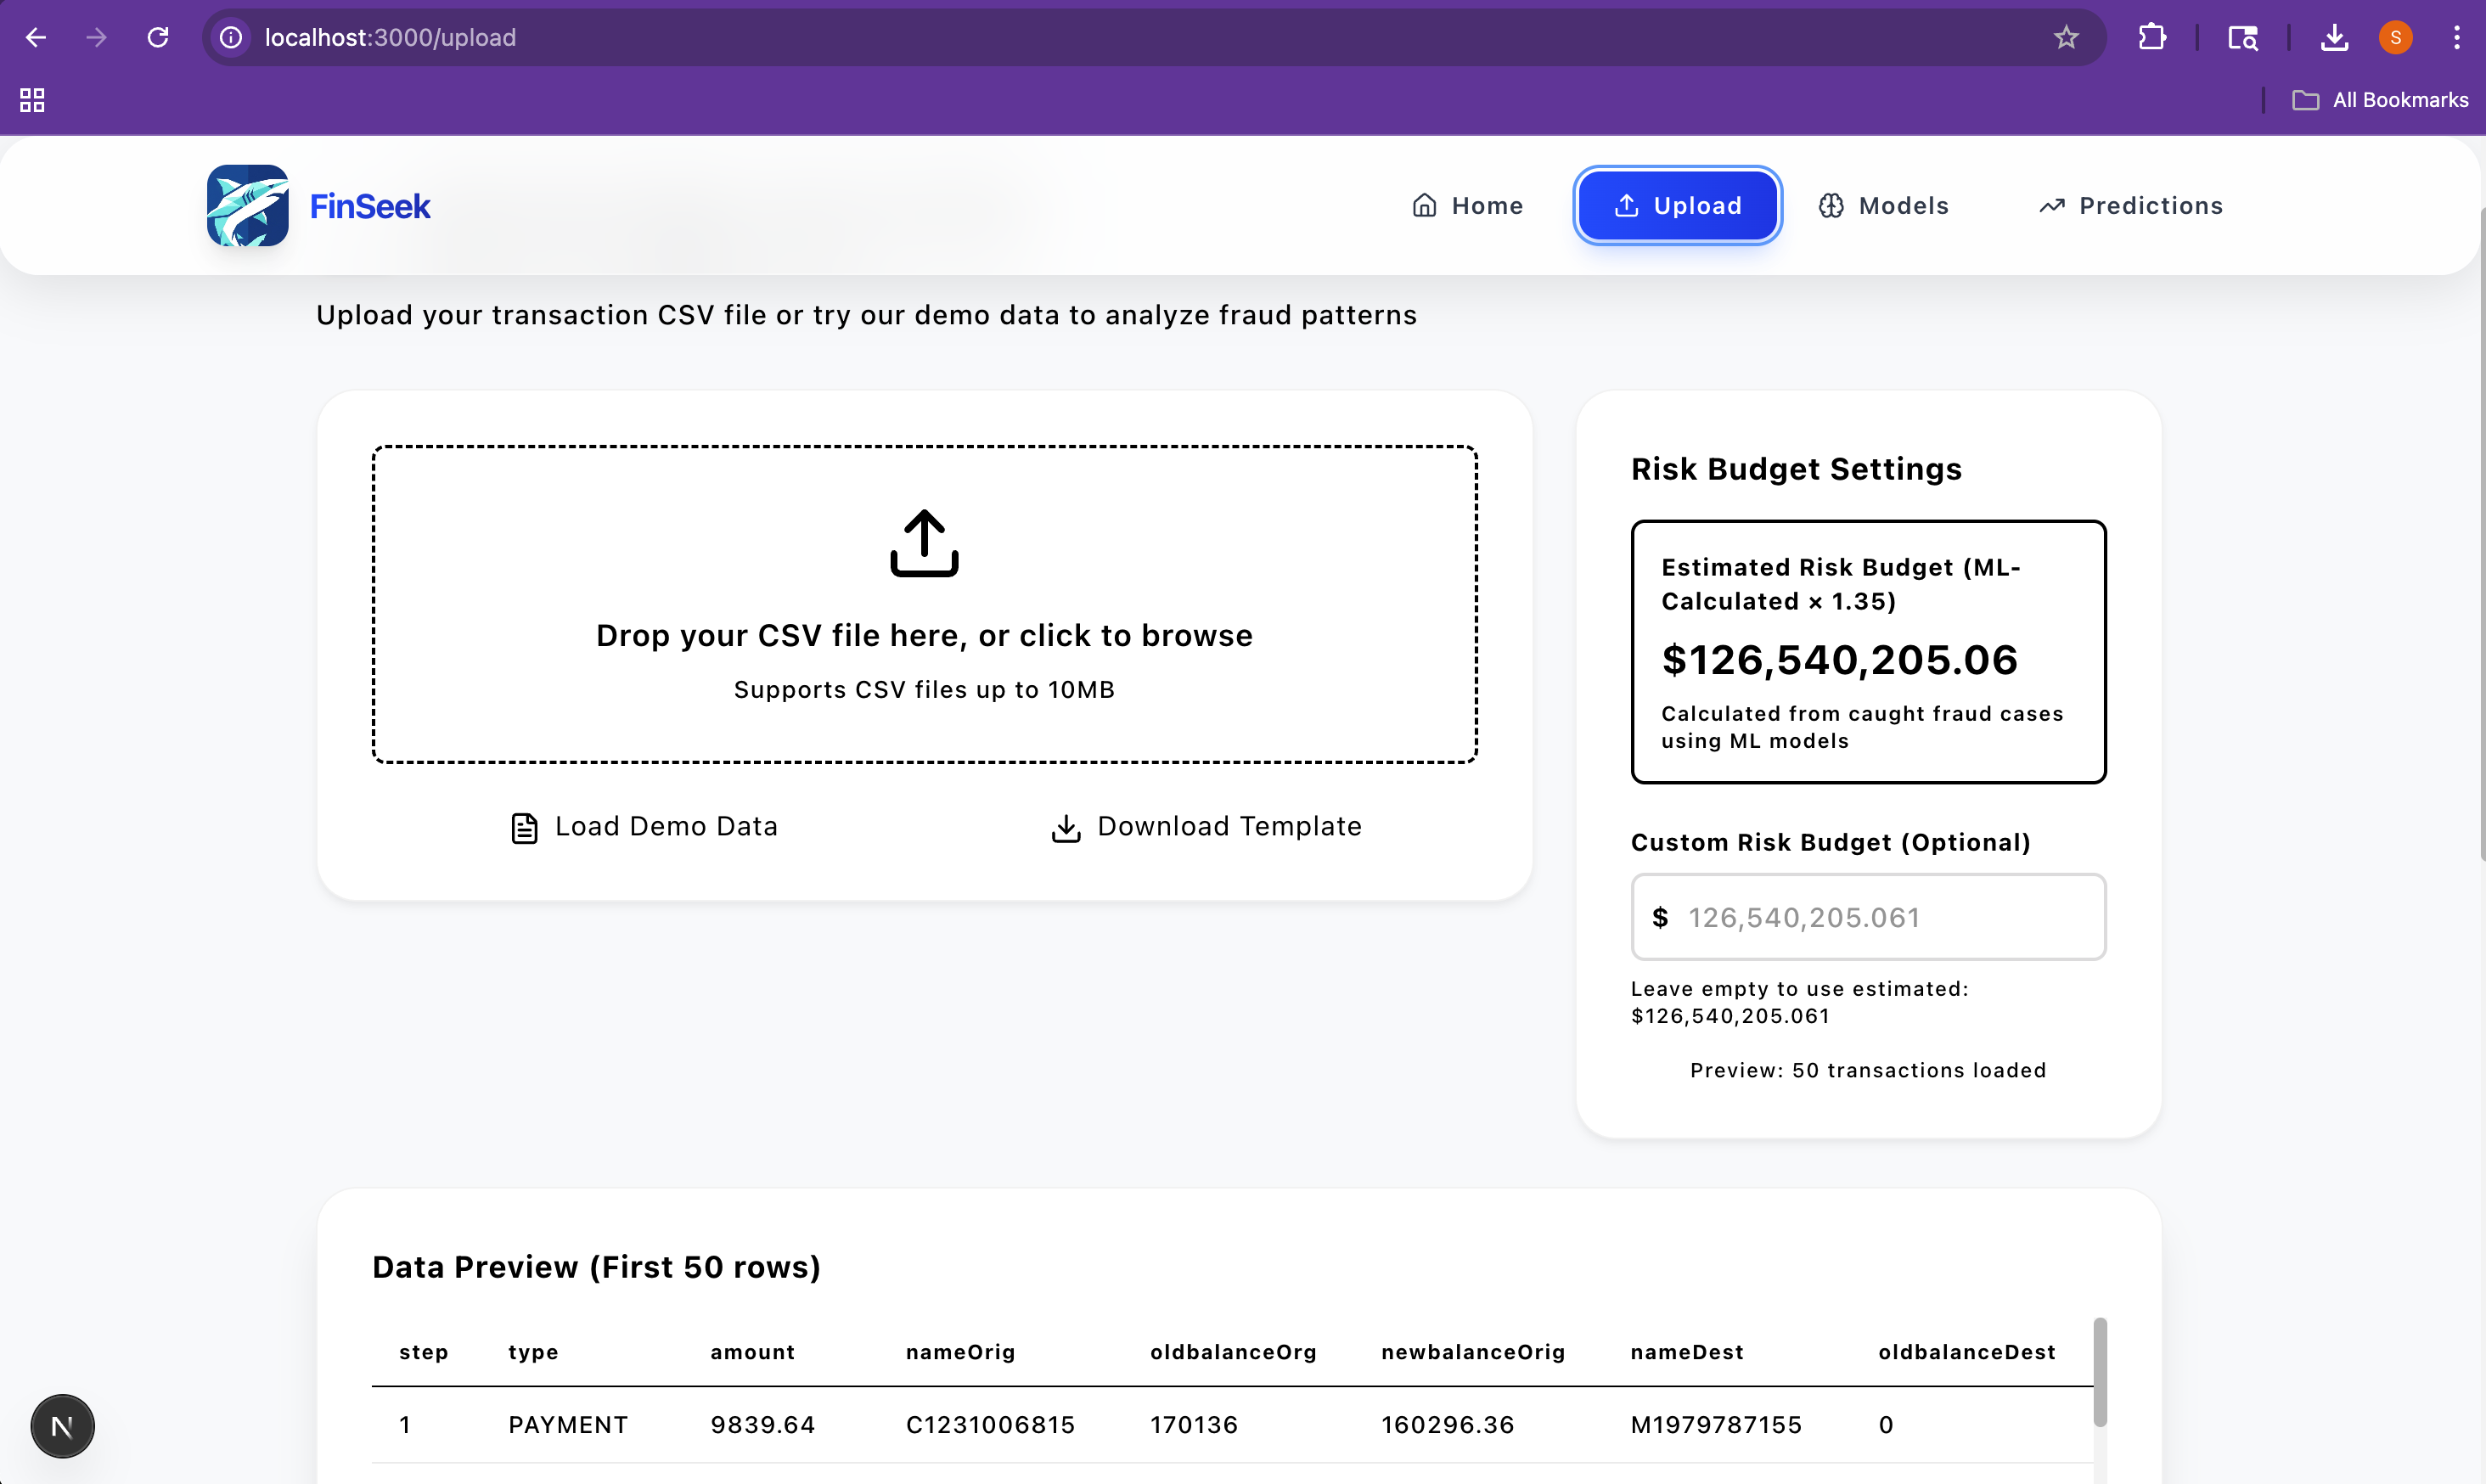
Task: Open the Predictions tab
Action: (x=2130, y=206)
